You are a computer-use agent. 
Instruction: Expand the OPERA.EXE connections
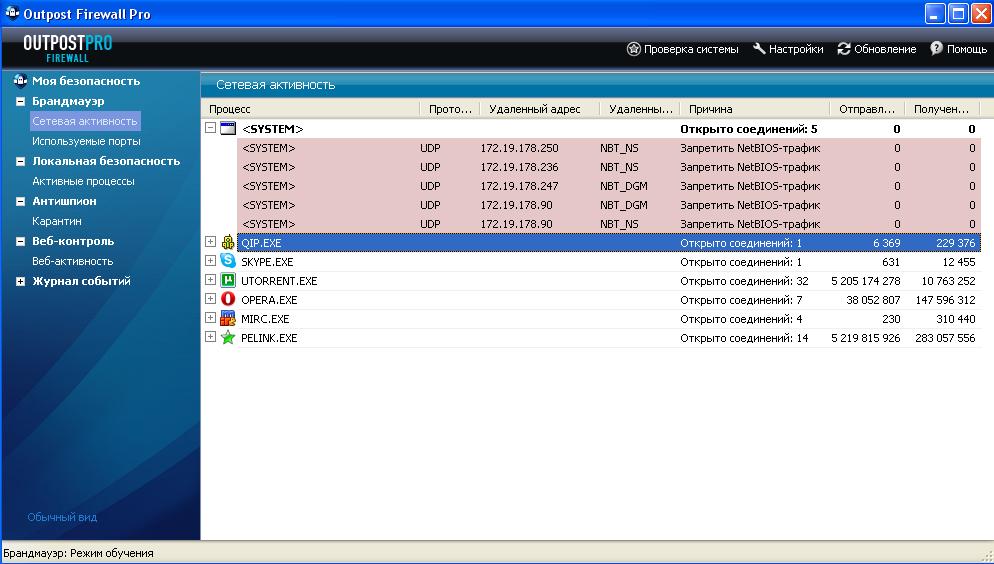210,298
